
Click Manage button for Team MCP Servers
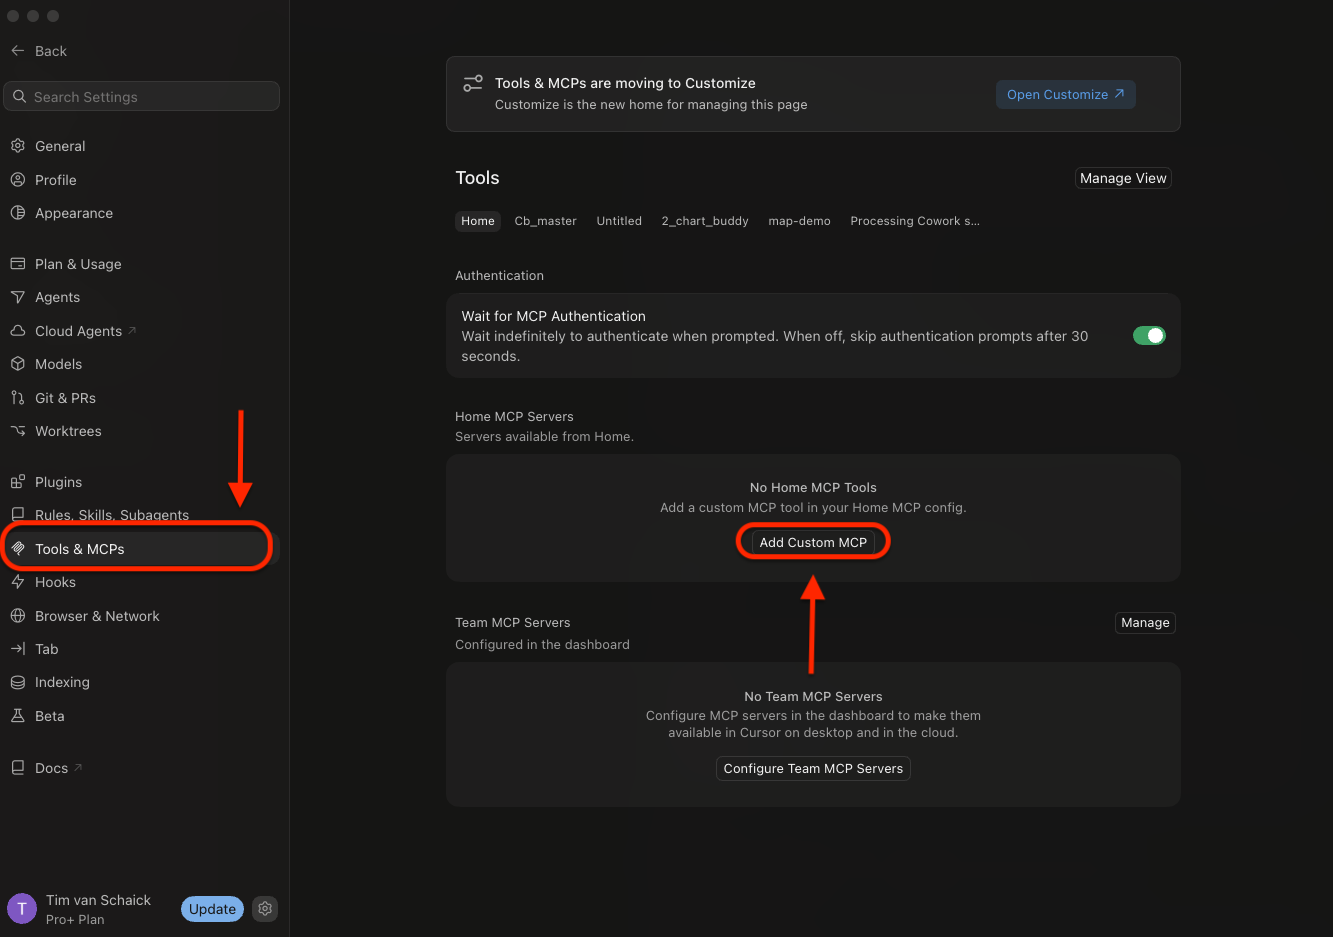point(1145,622)
